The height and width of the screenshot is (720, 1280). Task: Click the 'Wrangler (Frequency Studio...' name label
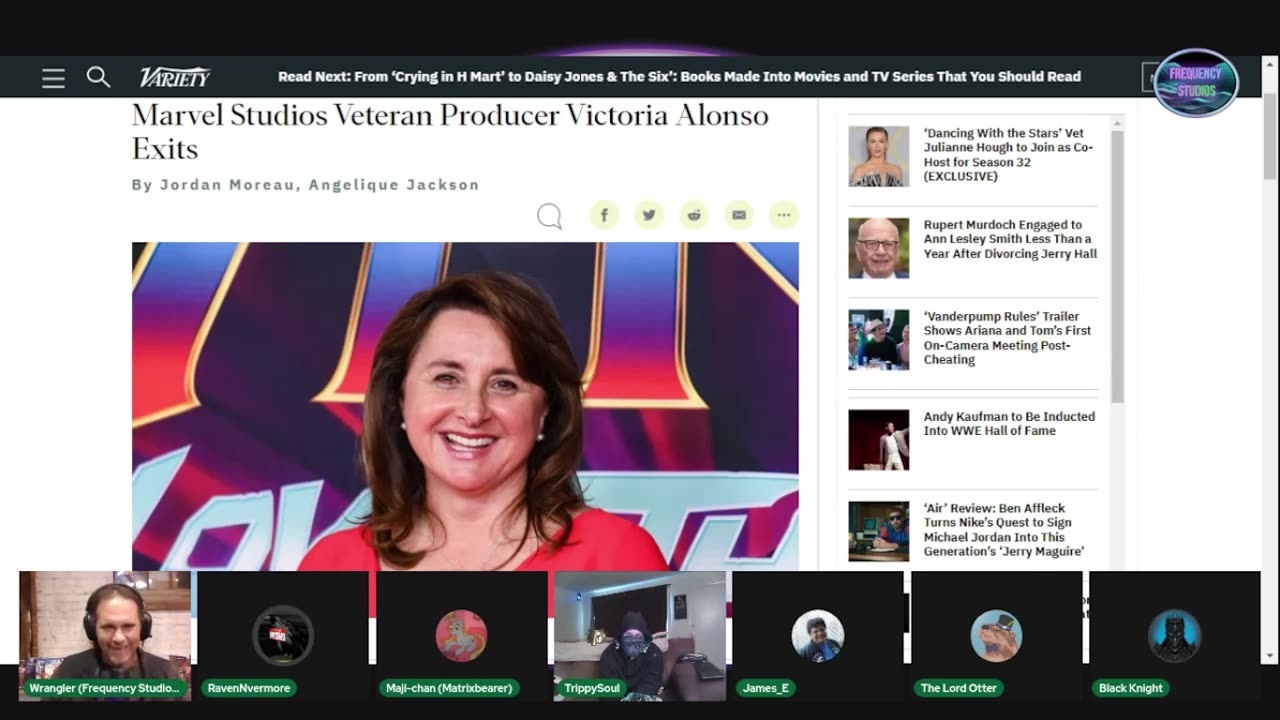click(x=105, y=688)
